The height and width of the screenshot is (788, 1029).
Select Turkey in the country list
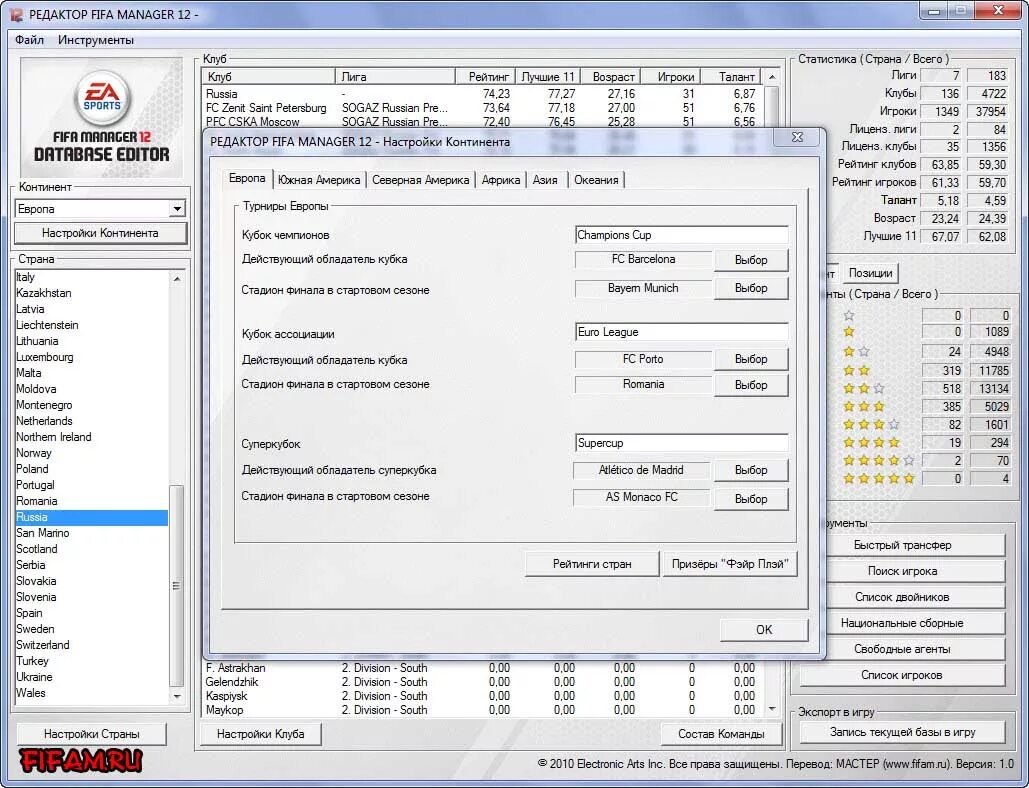(x=91, y=661)
